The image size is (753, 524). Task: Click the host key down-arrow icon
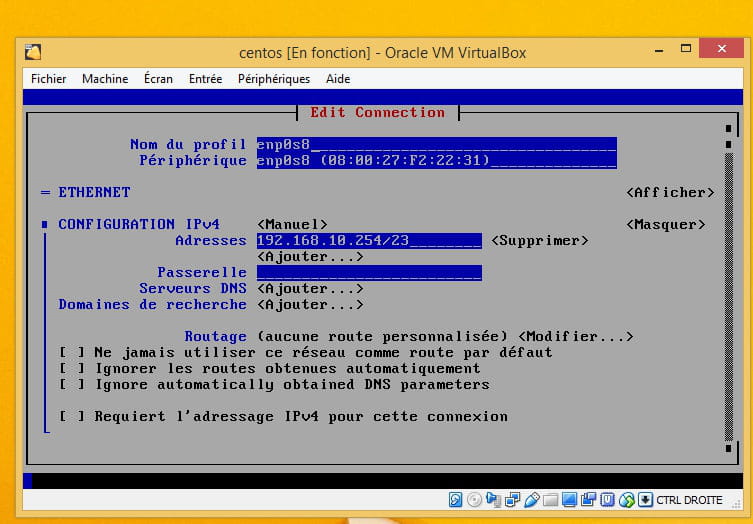pyautogui.click(x=645, y=500)
